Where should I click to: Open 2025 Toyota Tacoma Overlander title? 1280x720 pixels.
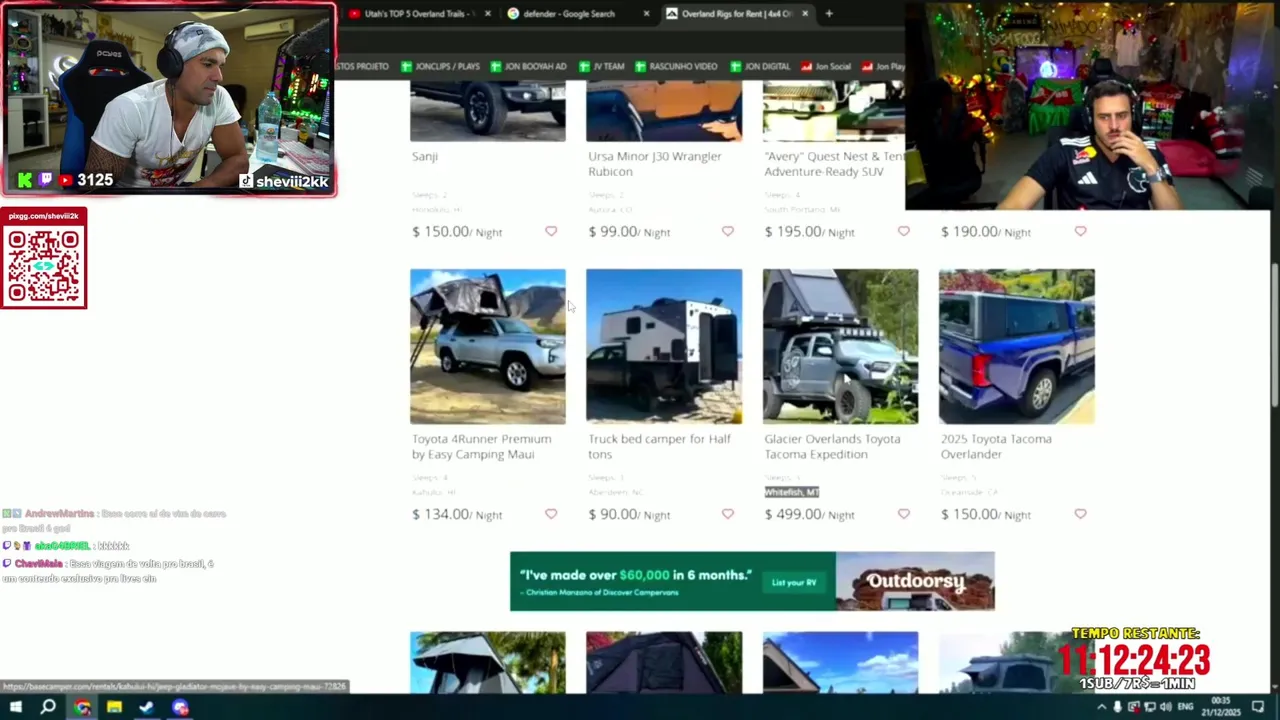(x=996, y=446)
